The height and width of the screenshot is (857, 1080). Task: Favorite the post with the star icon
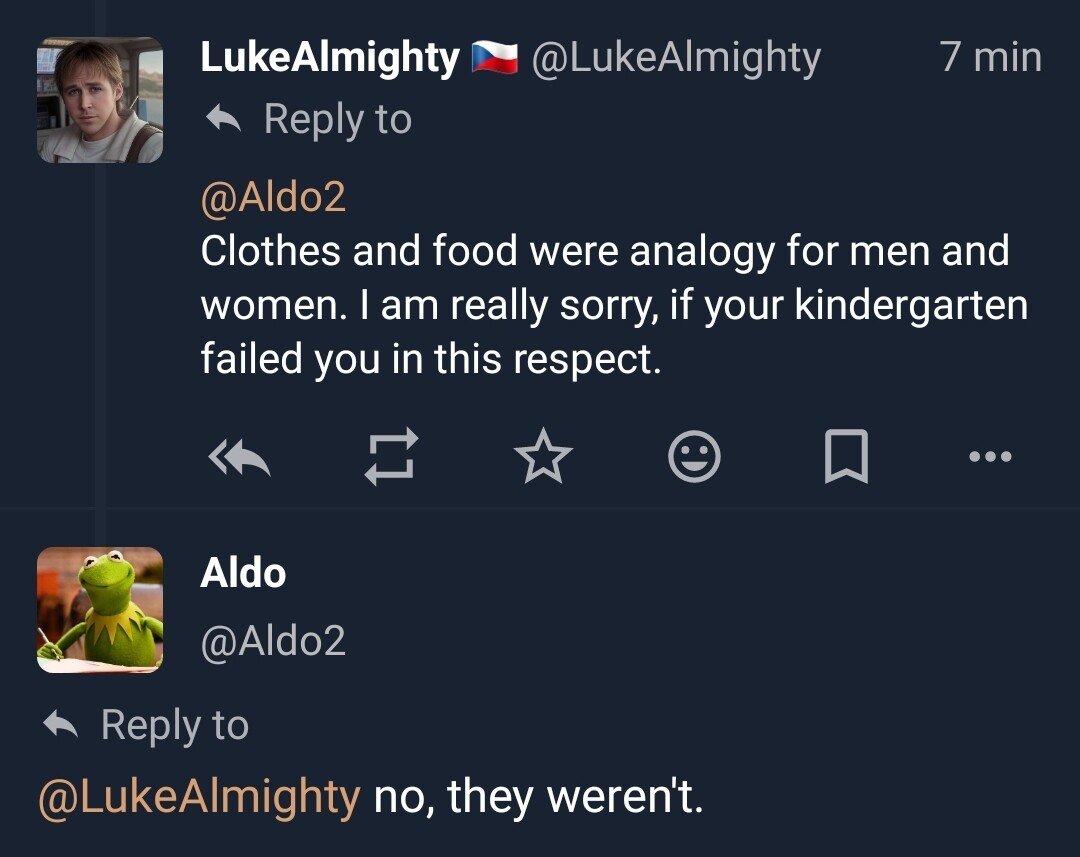(x=543, y=458)
